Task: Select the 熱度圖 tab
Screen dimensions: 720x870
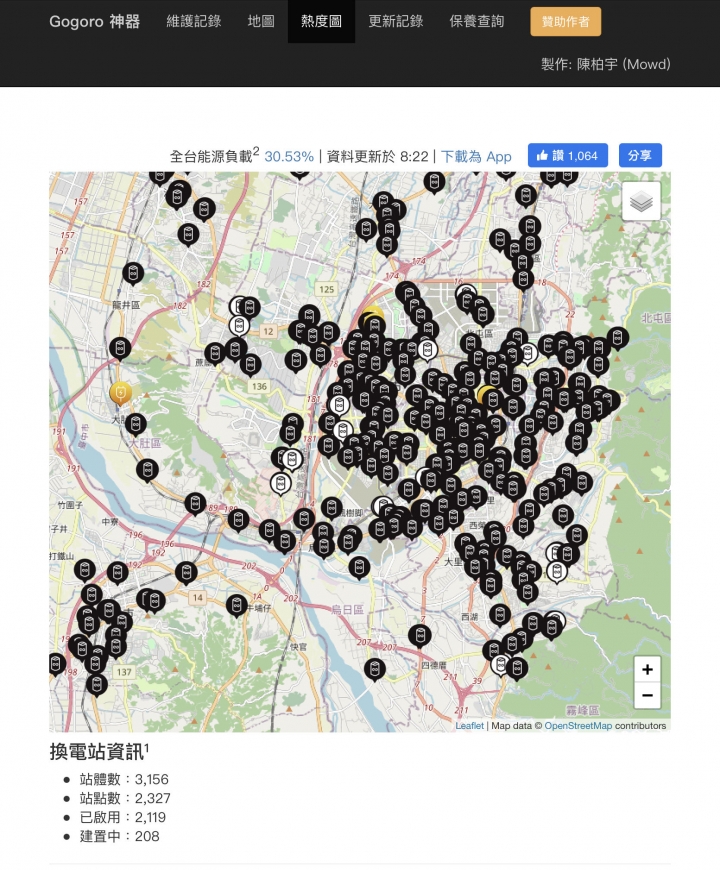Action: (321, 22)
